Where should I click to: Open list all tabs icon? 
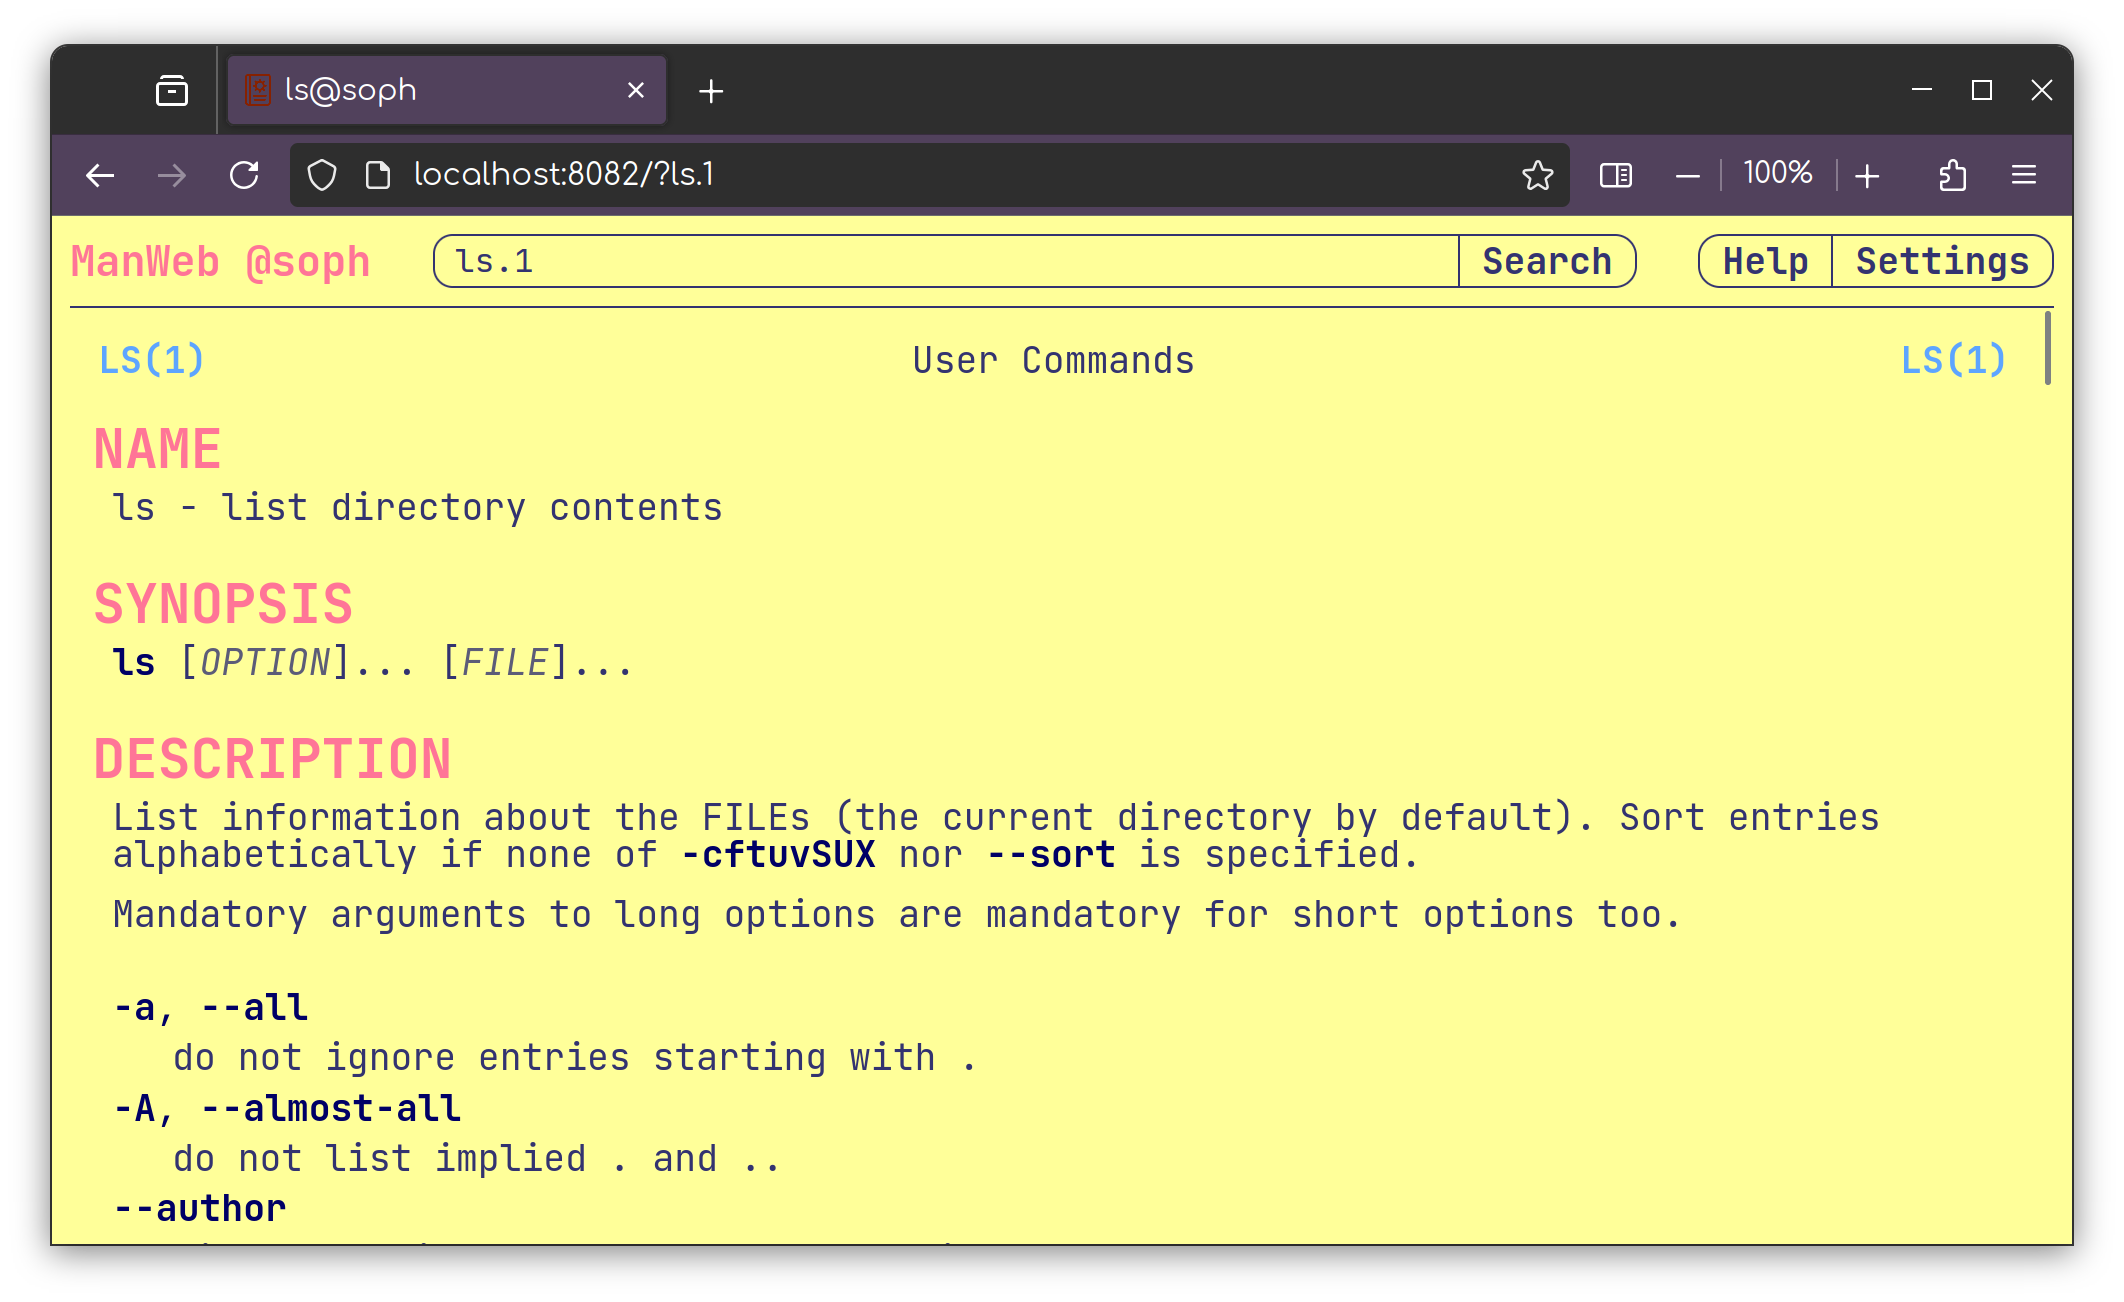point(172,91)
